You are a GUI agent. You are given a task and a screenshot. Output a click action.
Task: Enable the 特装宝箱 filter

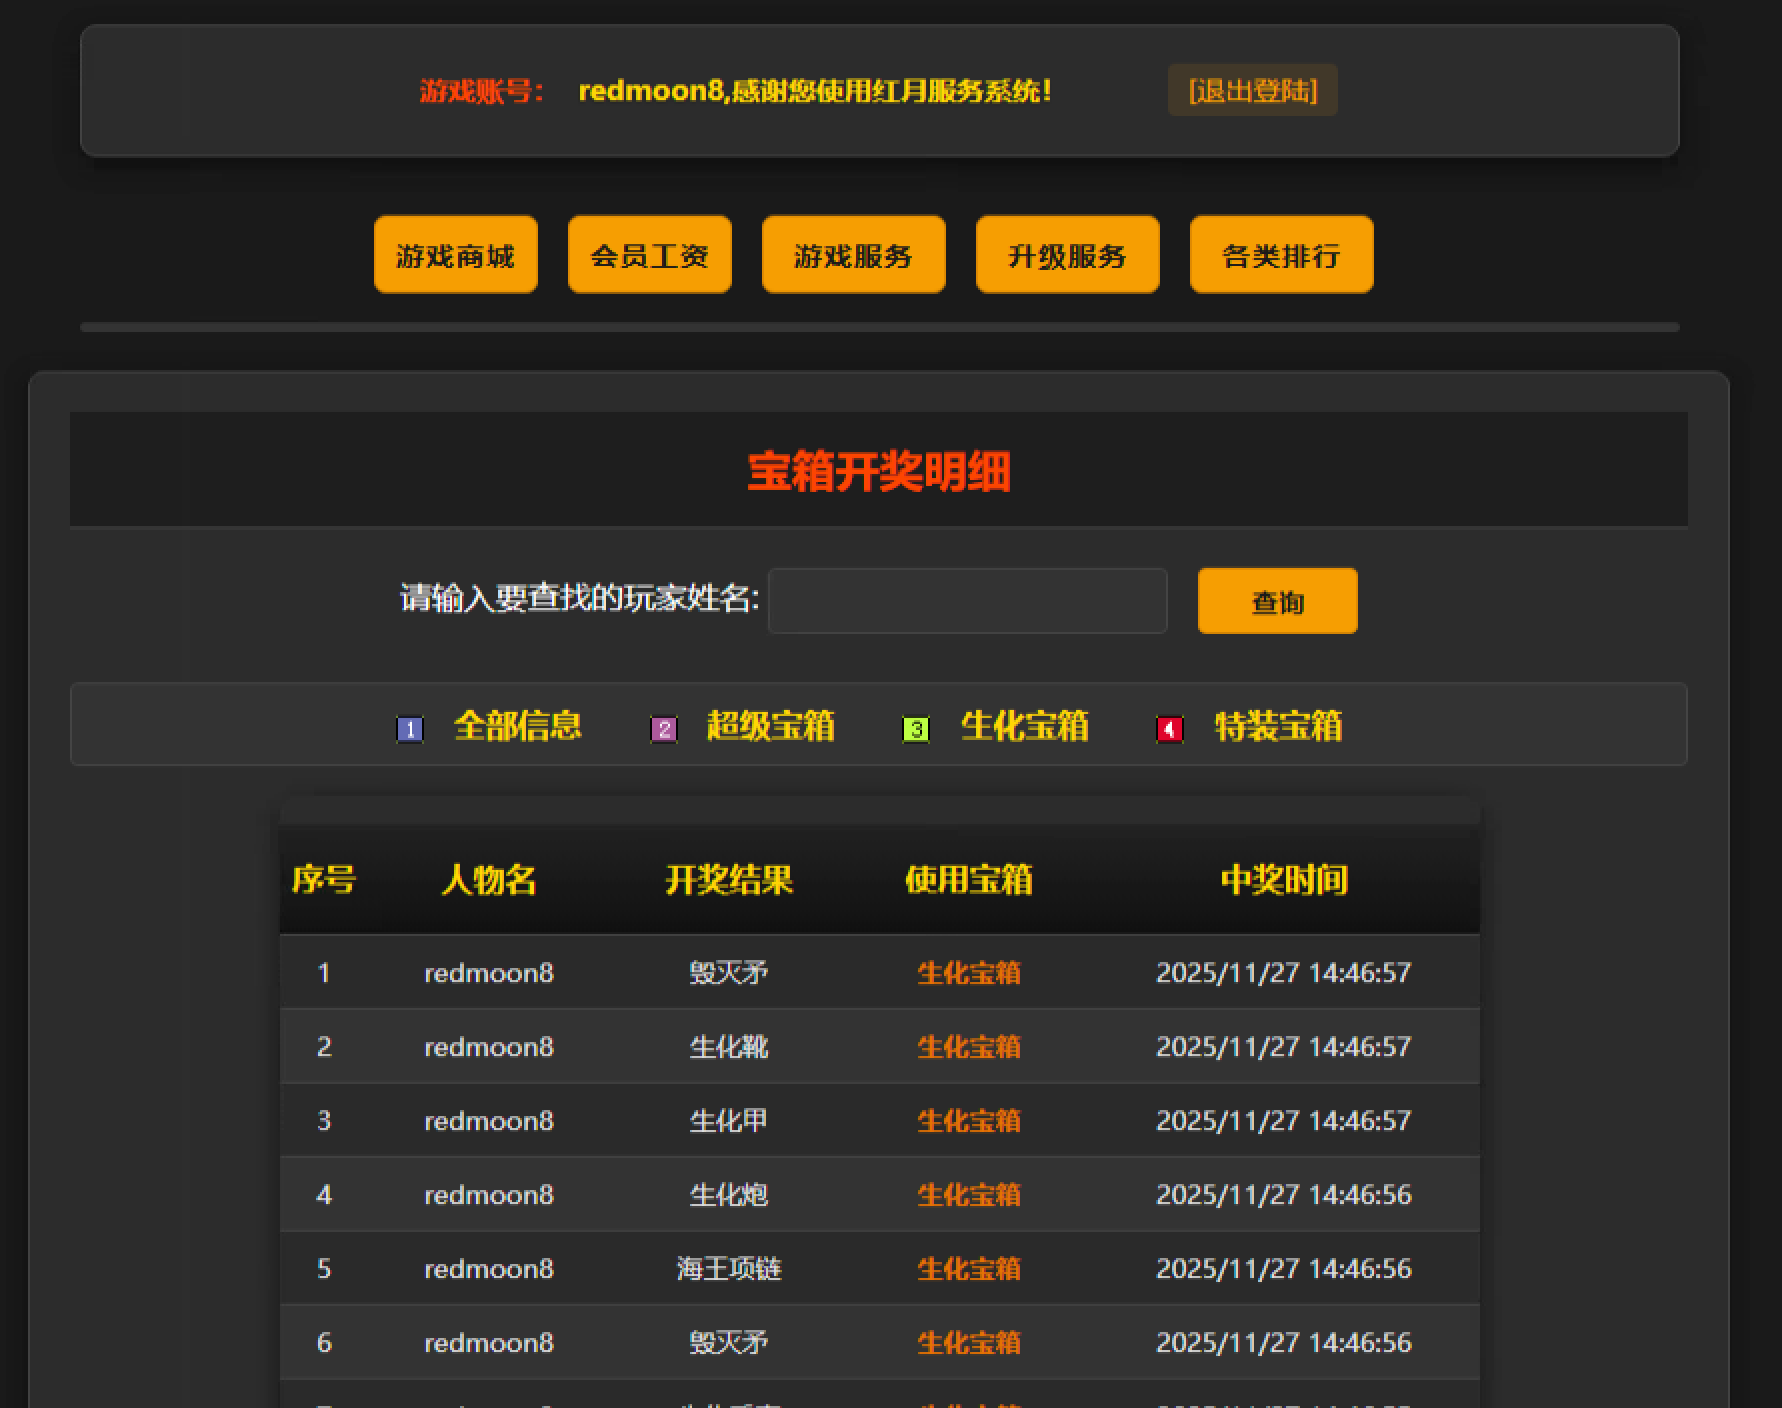1277,727
